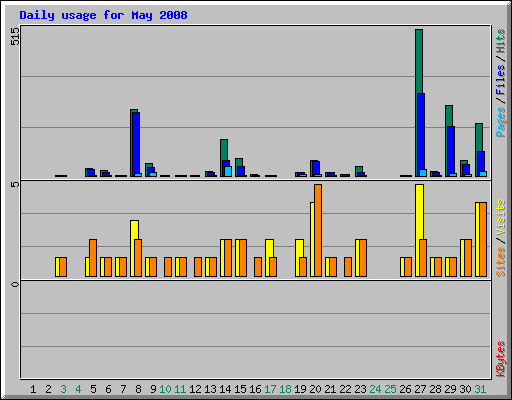Viewport: 512px width, 400px height.
Task: Click the orange Sites legend label
Action: coord(501,262)
